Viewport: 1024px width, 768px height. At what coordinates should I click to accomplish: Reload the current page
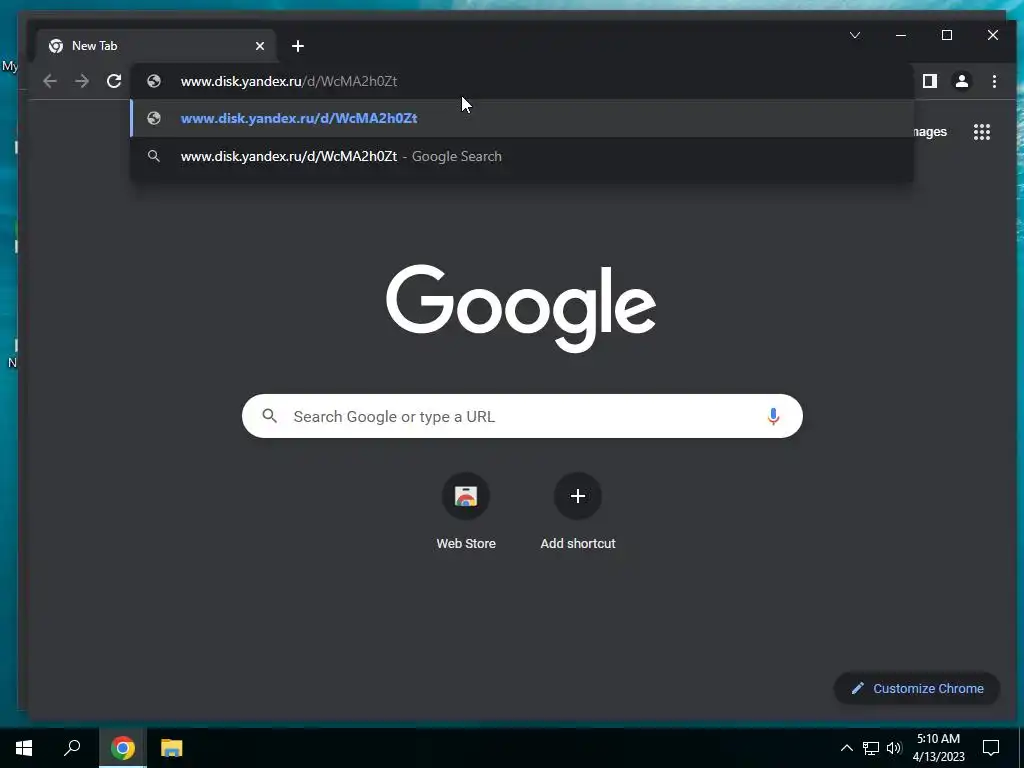[114, 81]
